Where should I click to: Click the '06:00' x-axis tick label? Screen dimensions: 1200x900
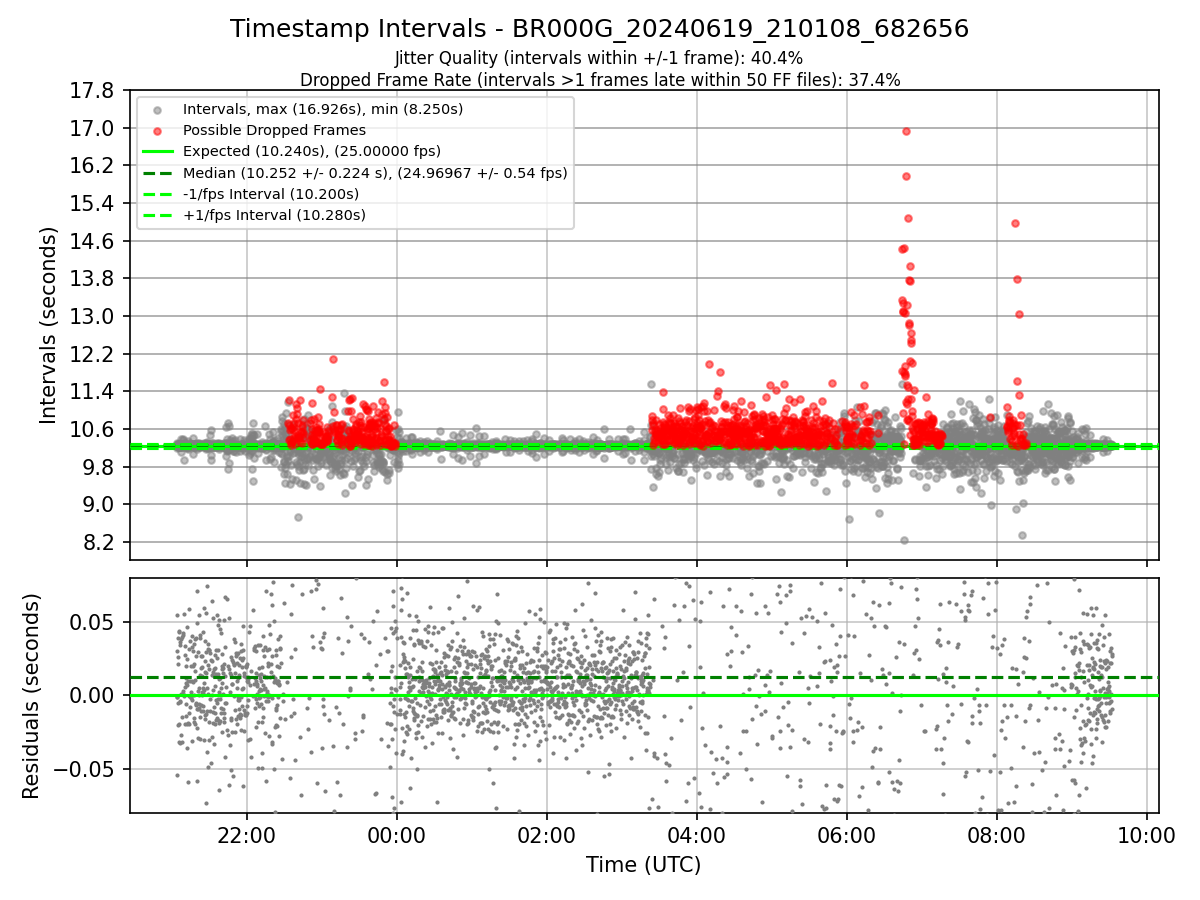tap(847, 834)
